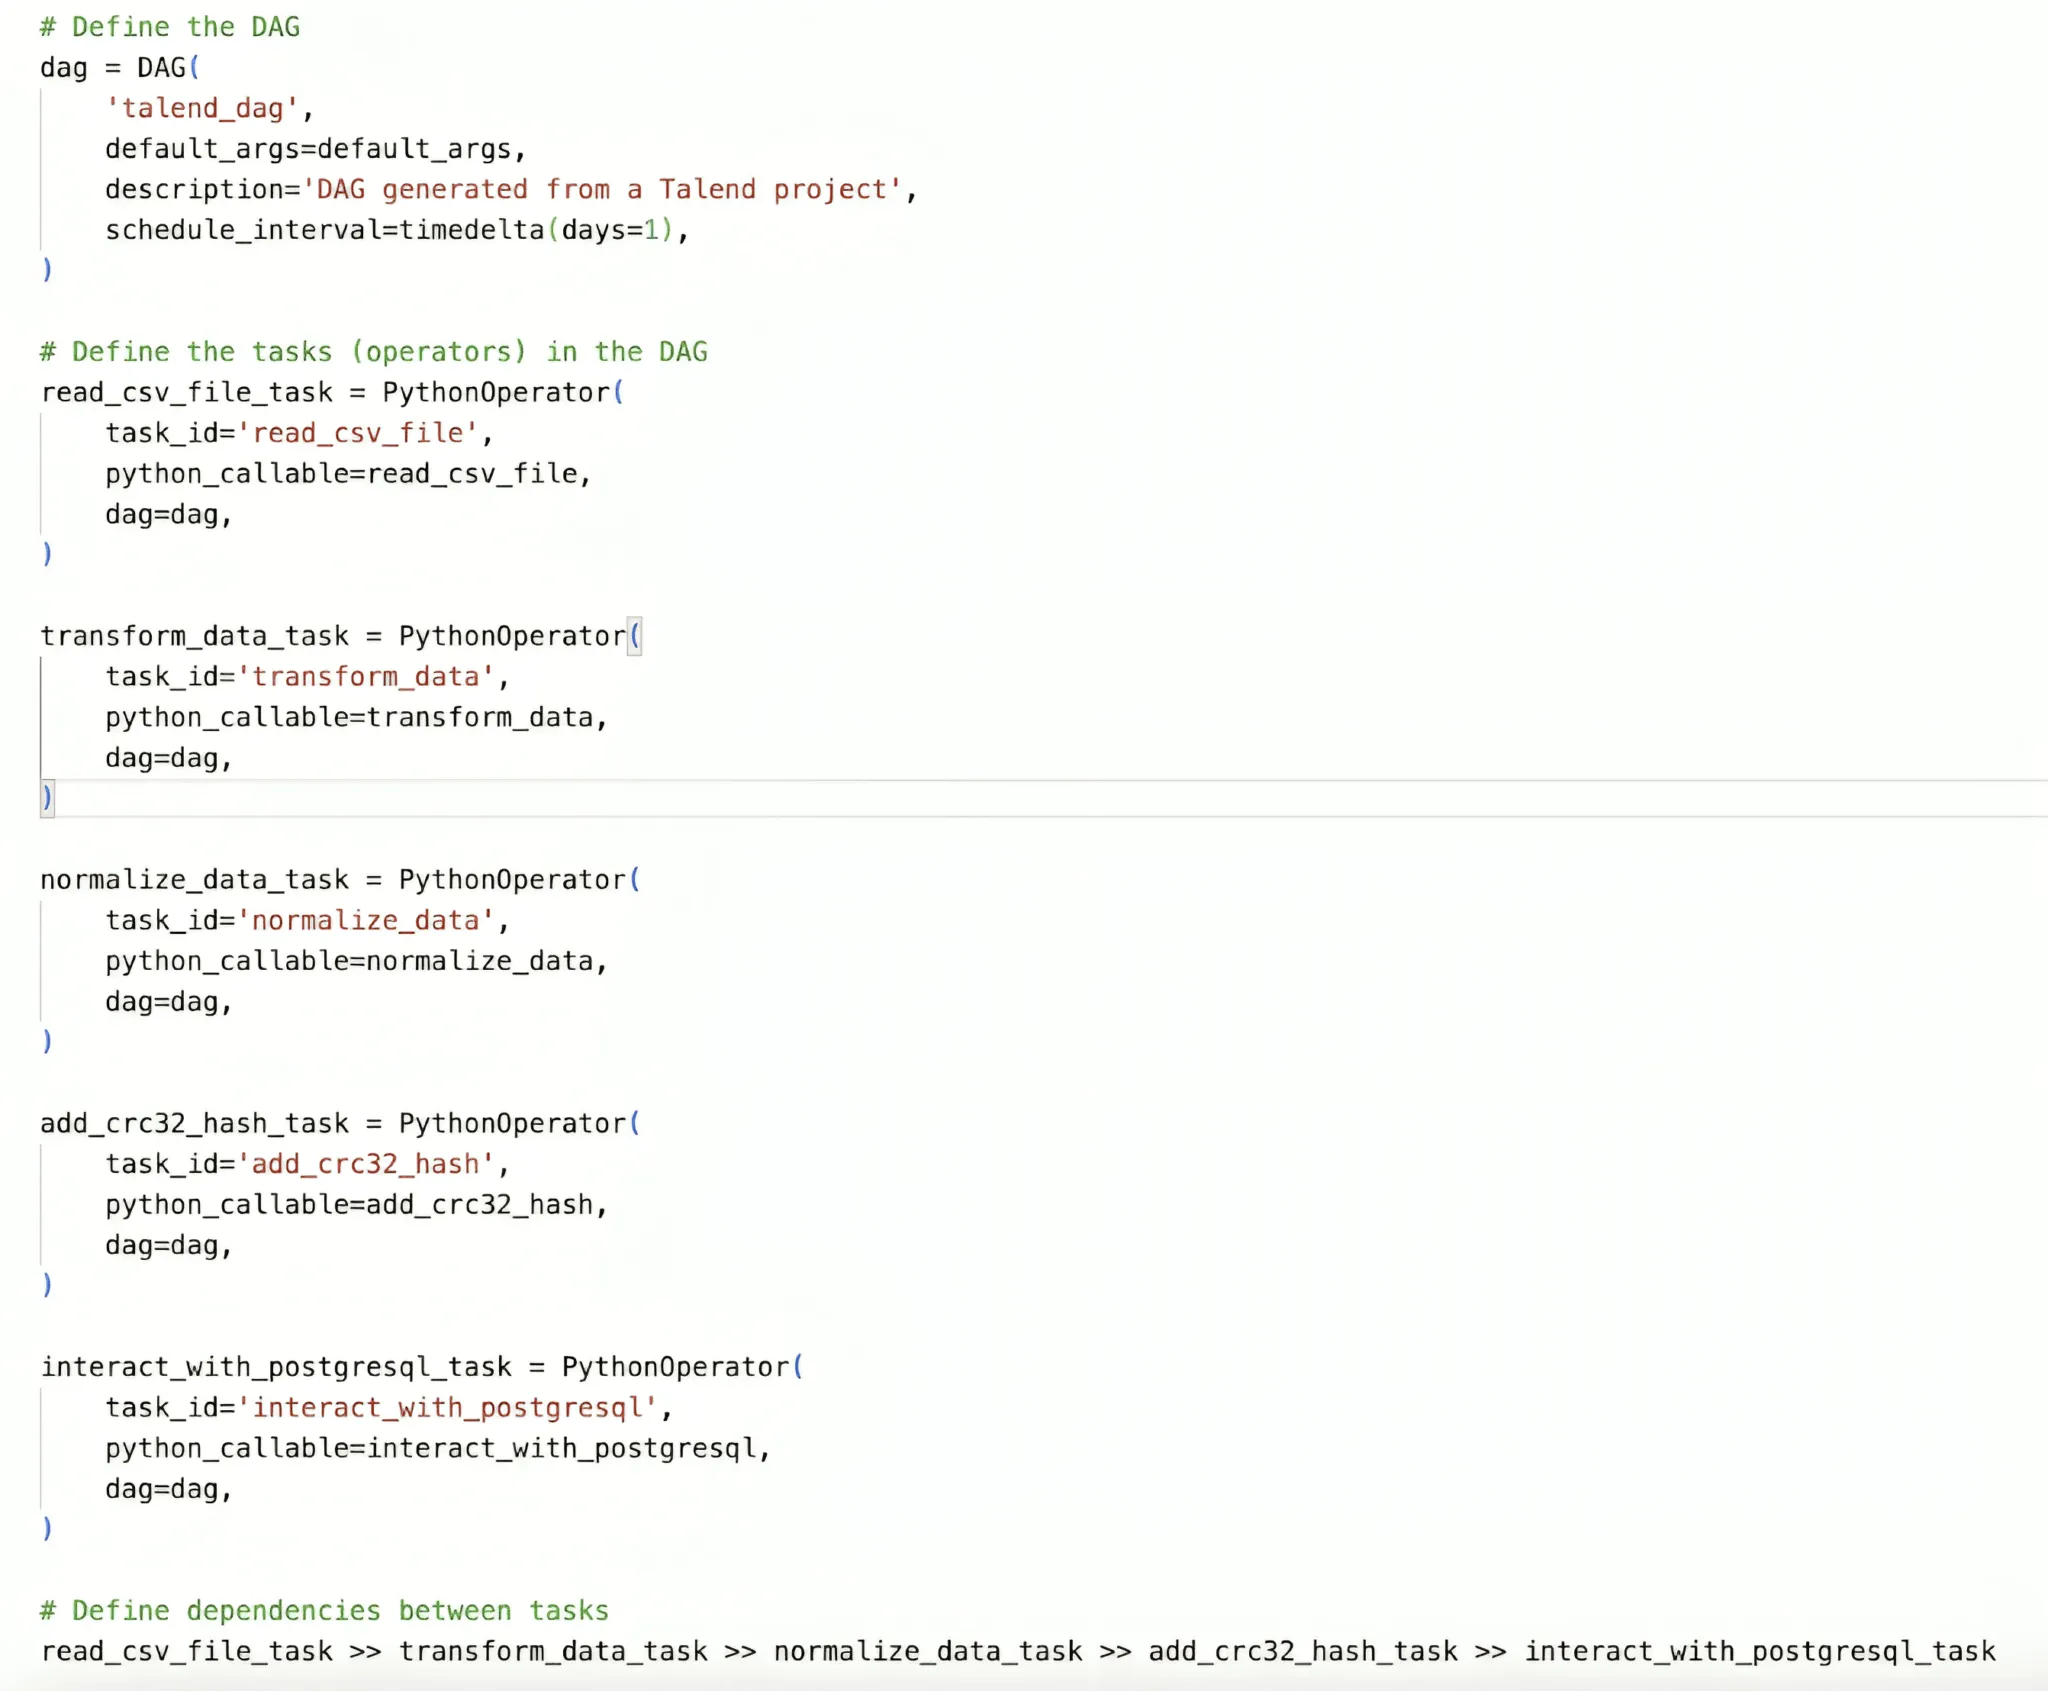Click the description string 'DAG generated from a Talend project'
Viewport: 2048px width, 1691px height.
603,189
